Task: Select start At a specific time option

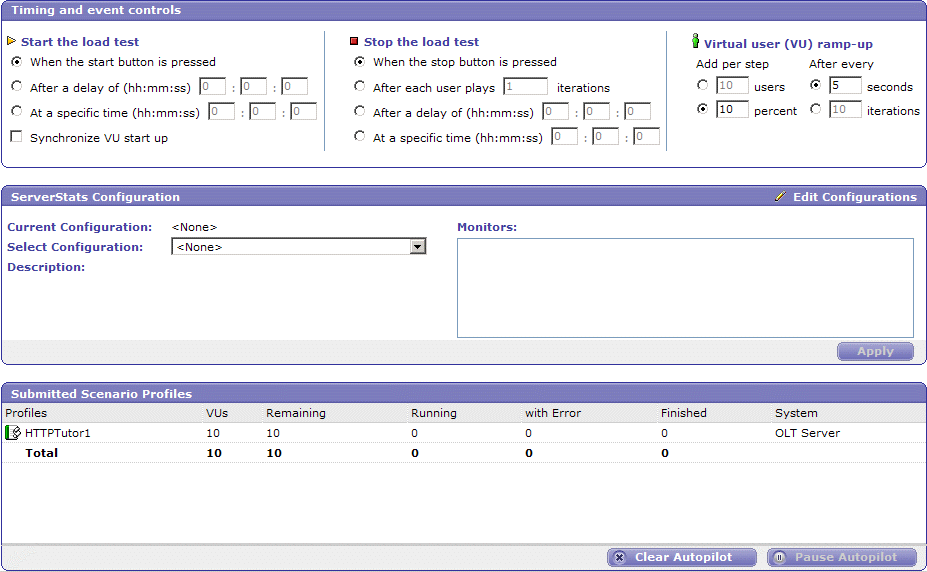Action: (17, 111)
